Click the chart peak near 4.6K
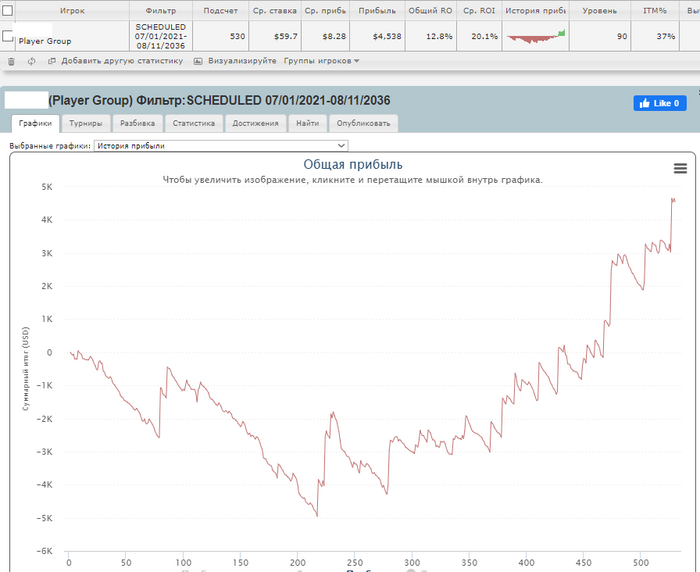This screenshot has width=700, height=572. click(x=673, y=199)
